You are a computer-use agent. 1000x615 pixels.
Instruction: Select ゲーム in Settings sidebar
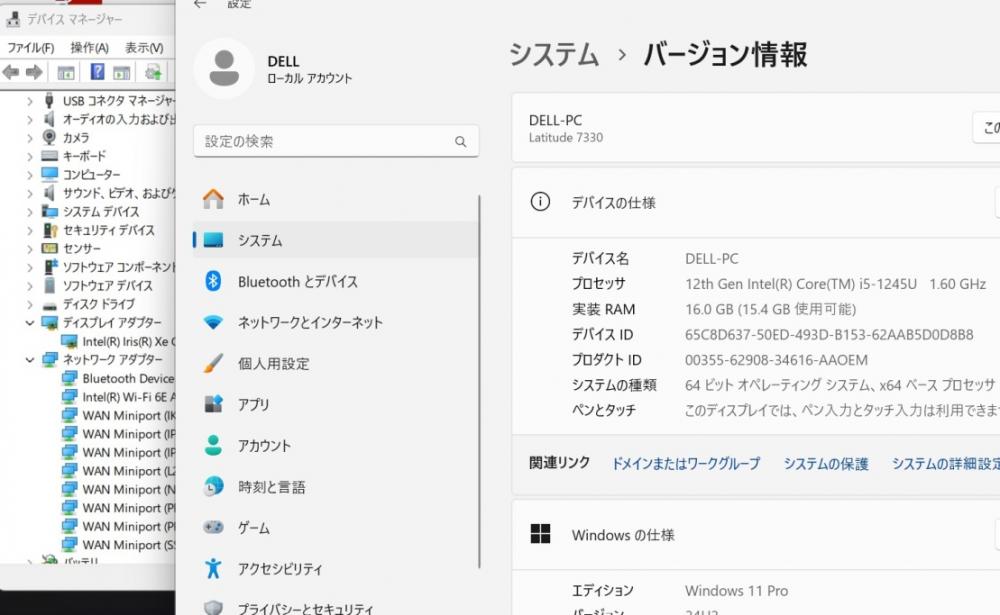coord(335,528)
